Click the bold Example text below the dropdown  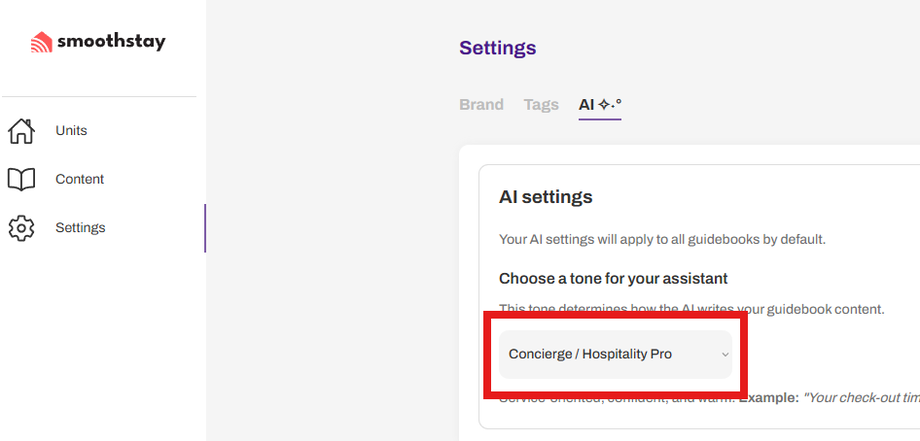(x=767, y=398)
